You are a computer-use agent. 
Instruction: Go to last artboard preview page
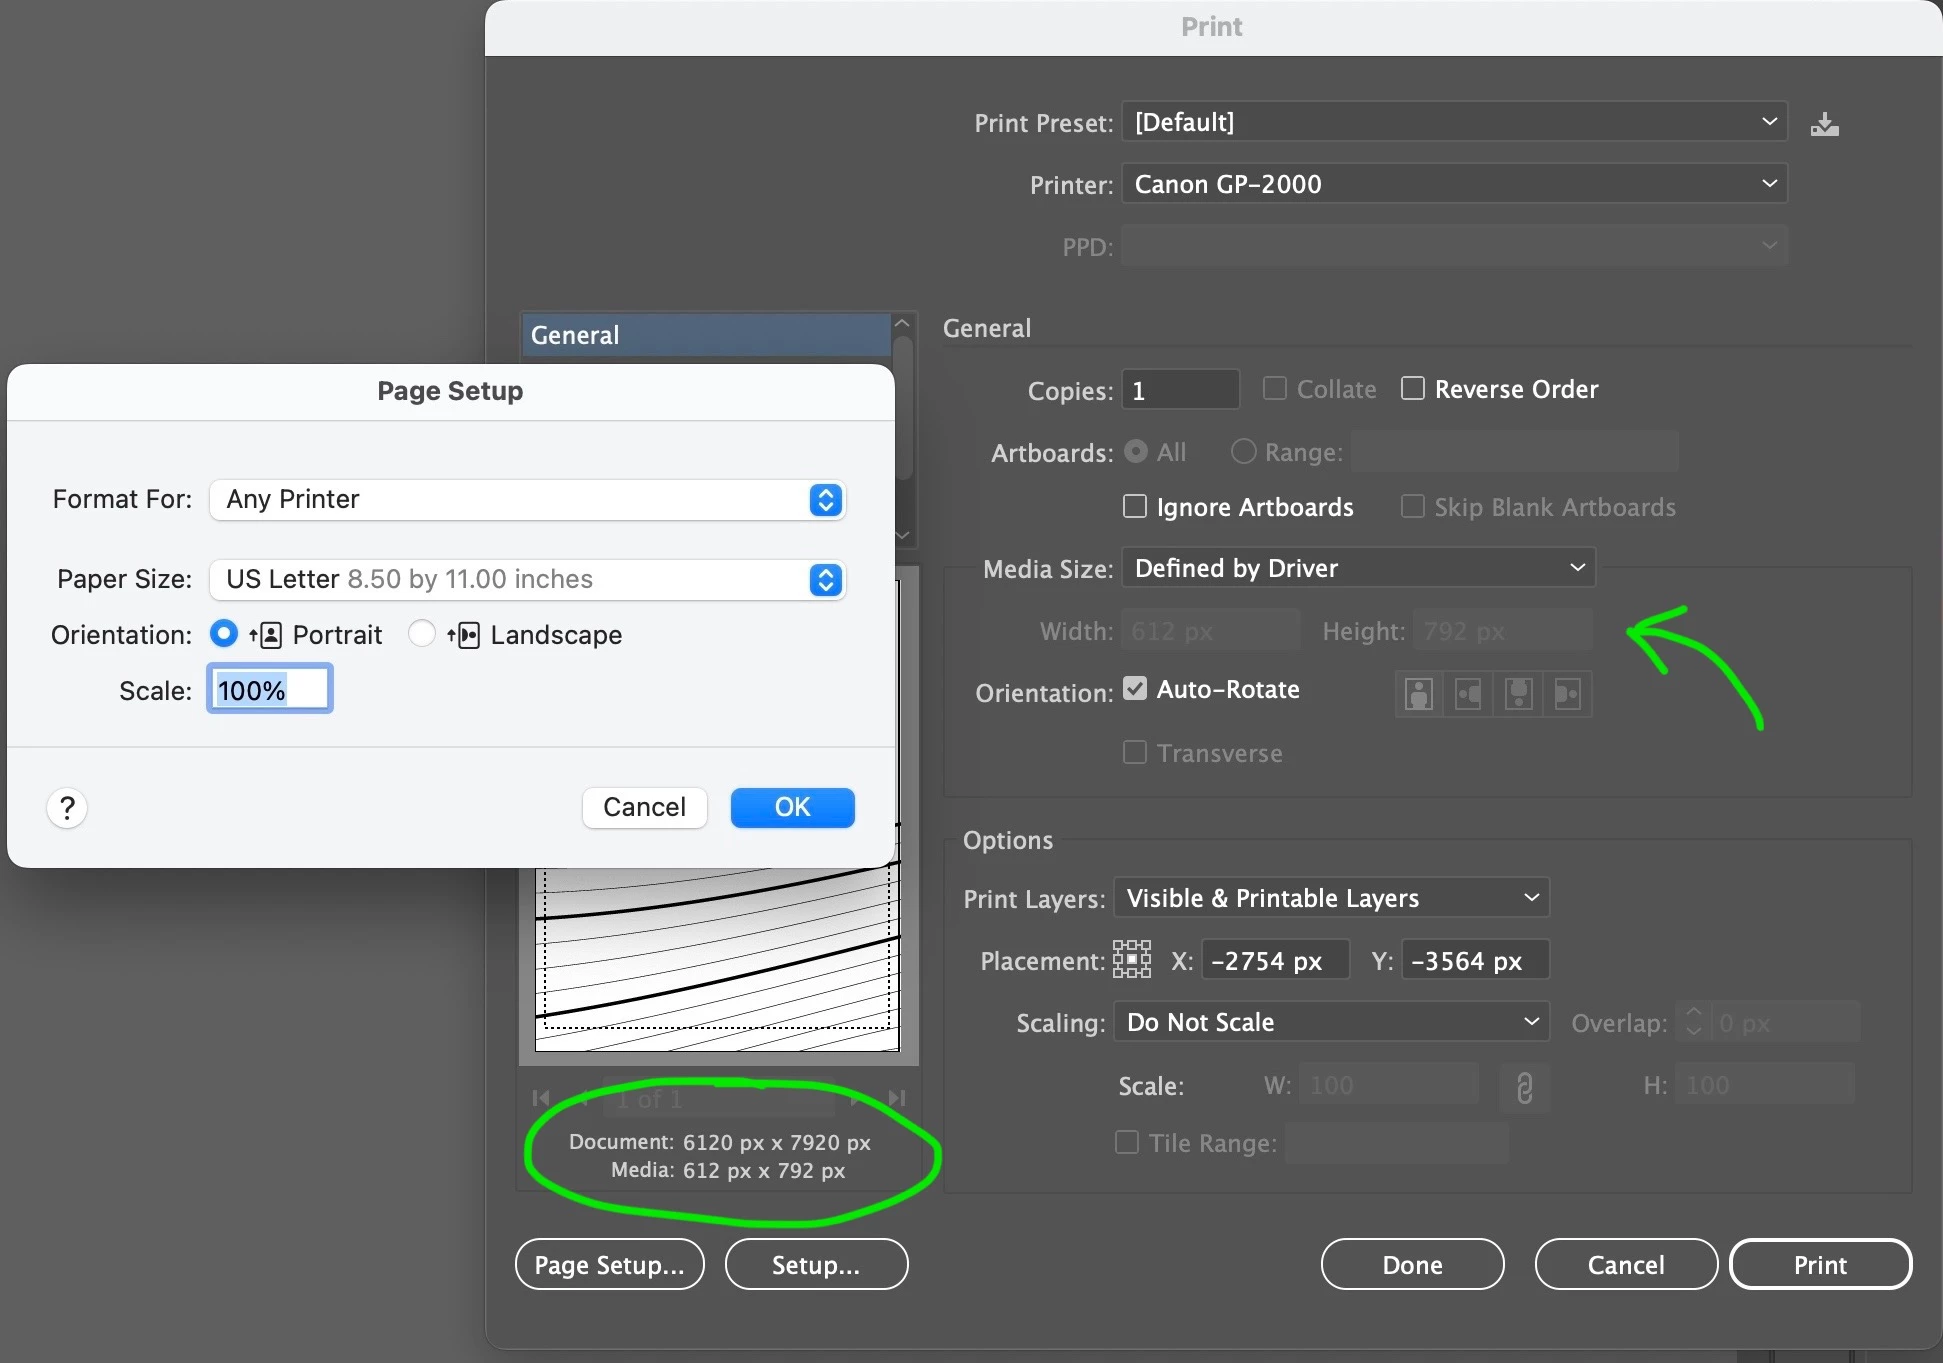point(897,1098)
